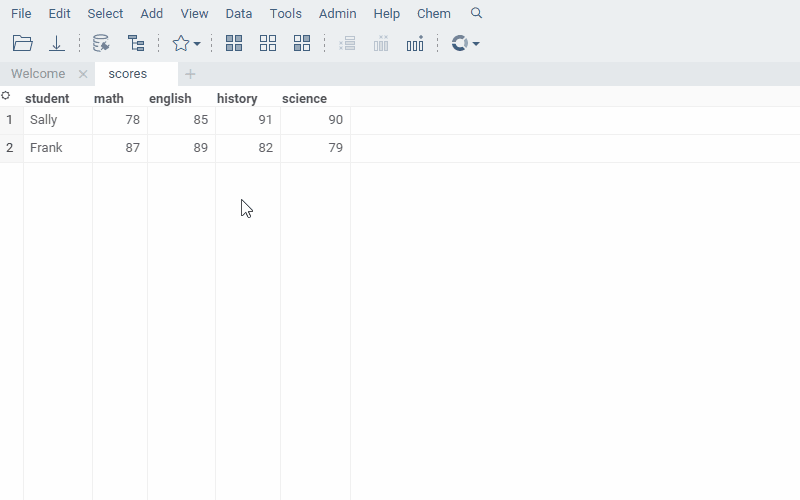Switch to the Welcome tab
This screenshot has height=500, width=800.
[x=38, y=74]
